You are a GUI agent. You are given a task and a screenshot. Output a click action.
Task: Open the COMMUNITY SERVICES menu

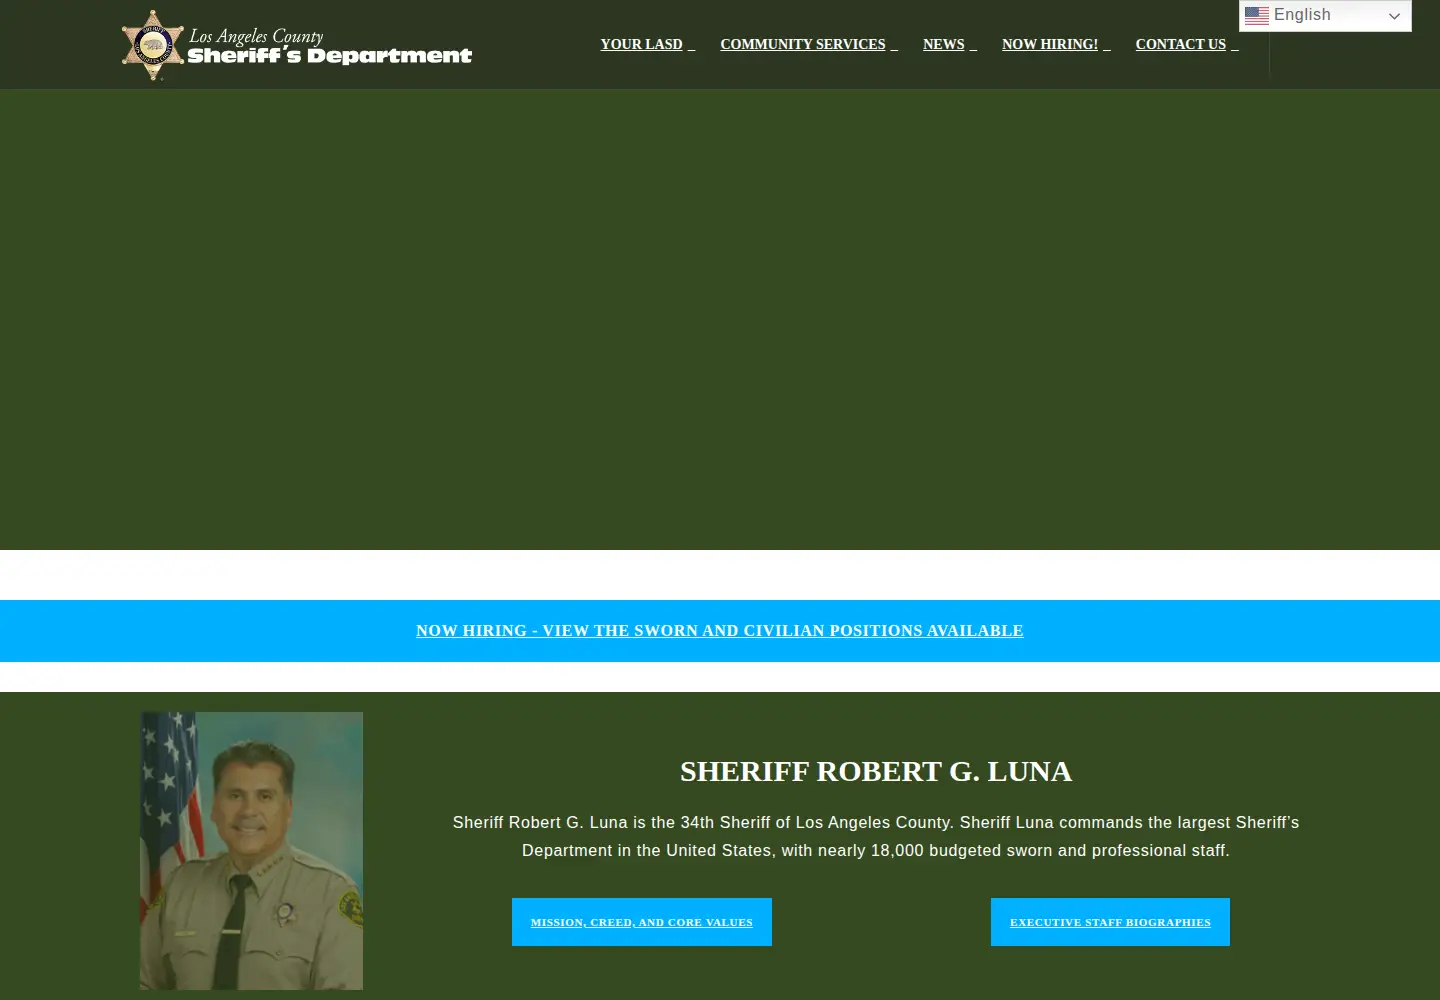click(x=809, y=44)
